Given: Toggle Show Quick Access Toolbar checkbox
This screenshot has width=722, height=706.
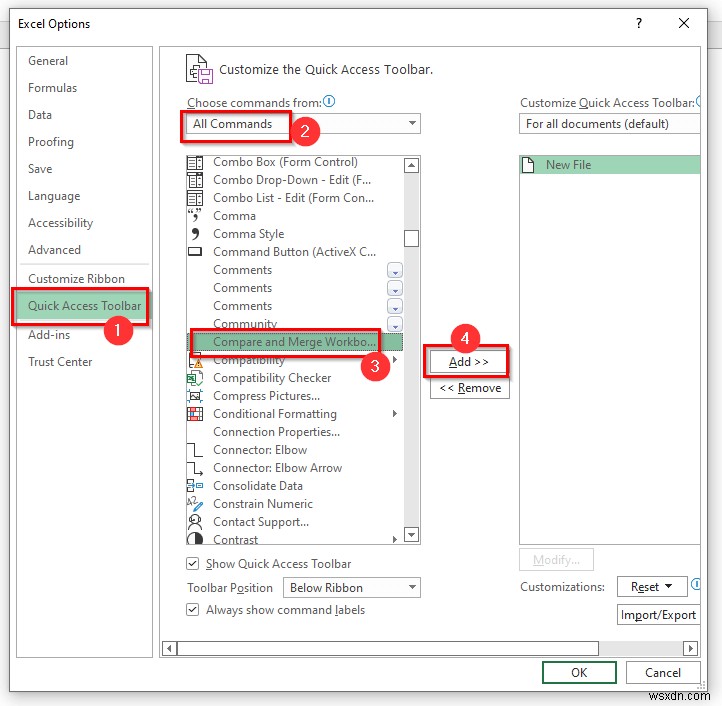Looking at the screenshot, I should point(192,564).
